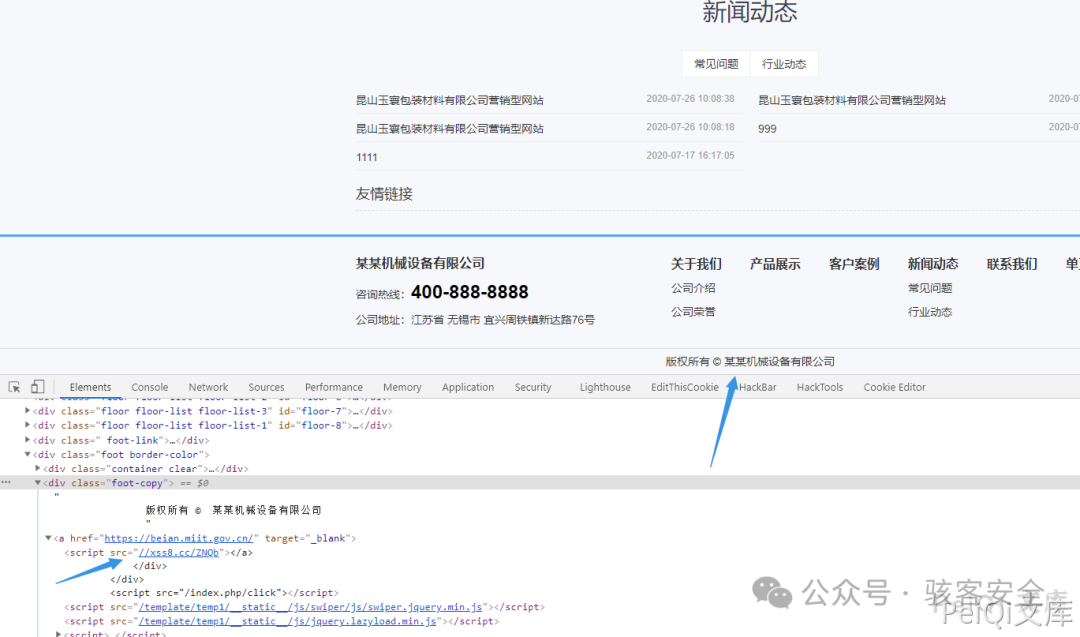The height and width of the screenshot is (637, 1080).
Task: Select the 行业动态 news tab
Action: point(784,64)
